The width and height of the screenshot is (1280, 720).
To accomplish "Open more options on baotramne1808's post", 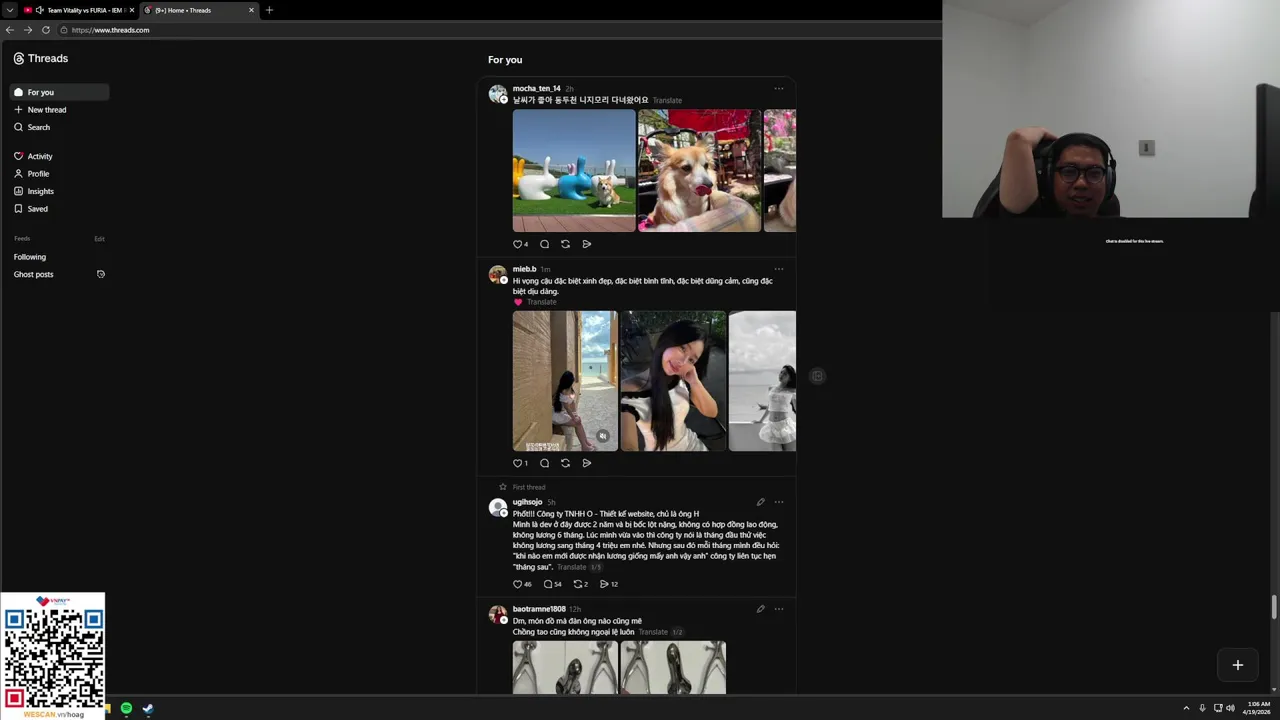I will 779,609.
